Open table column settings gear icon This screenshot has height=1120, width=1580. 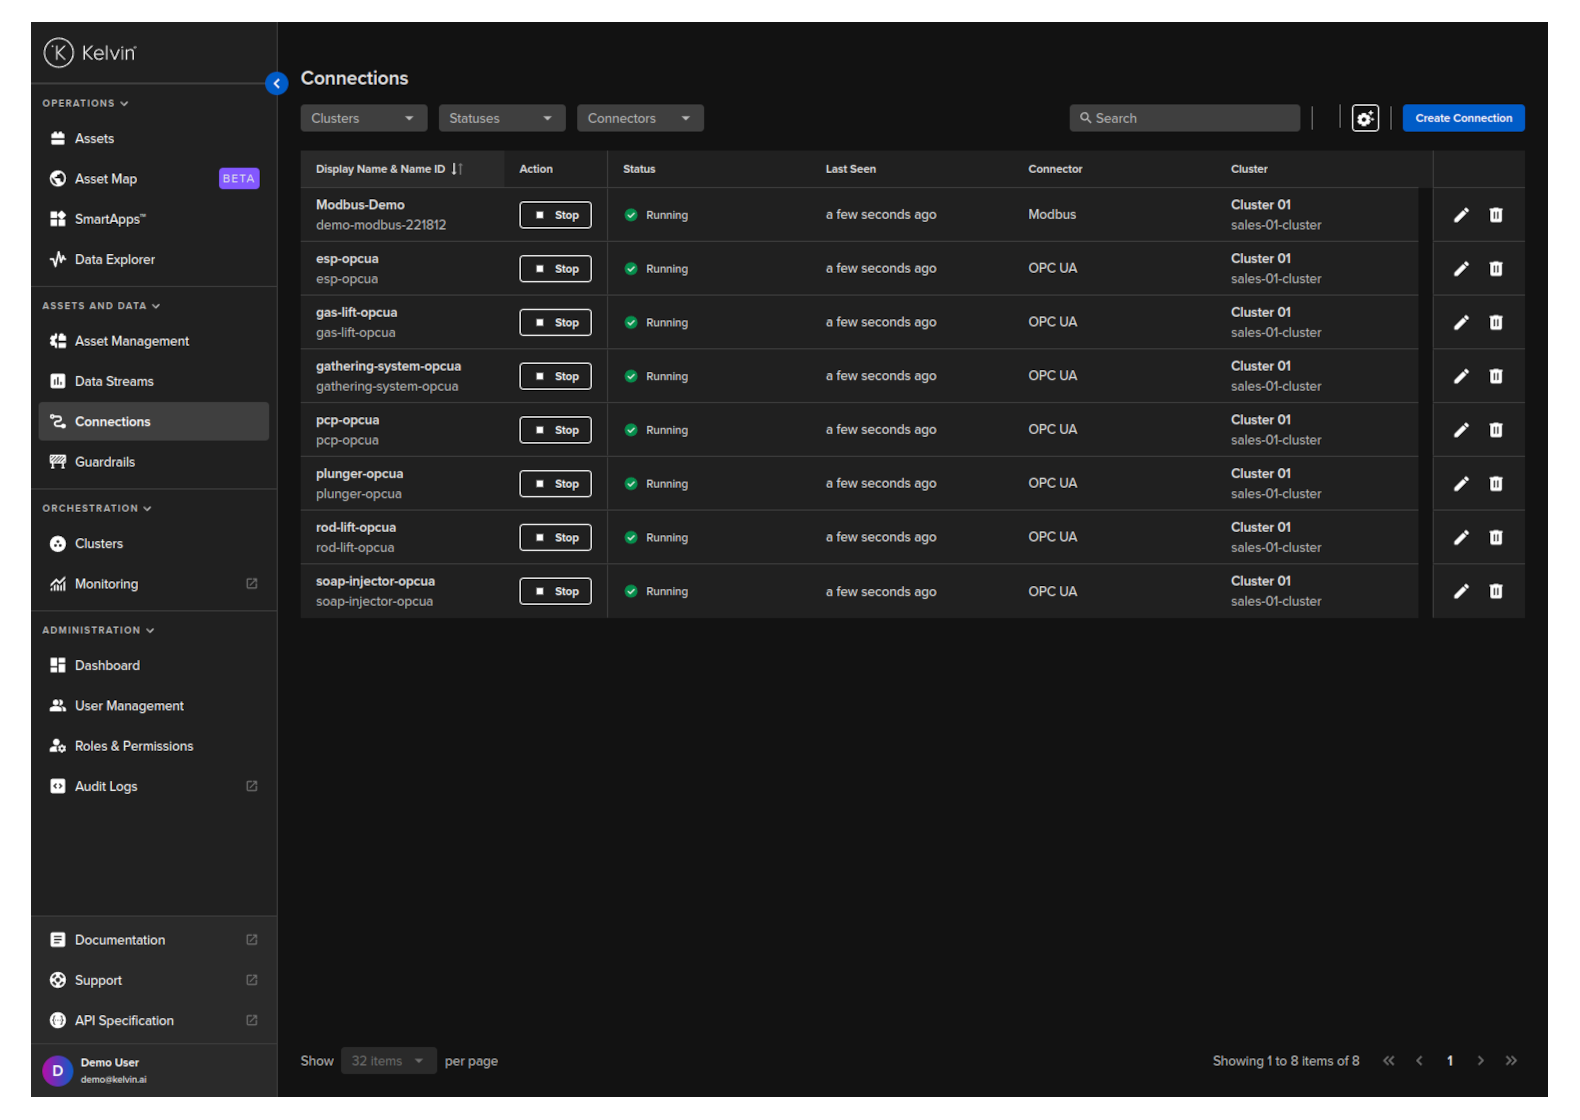click(x=1365, y=118)
